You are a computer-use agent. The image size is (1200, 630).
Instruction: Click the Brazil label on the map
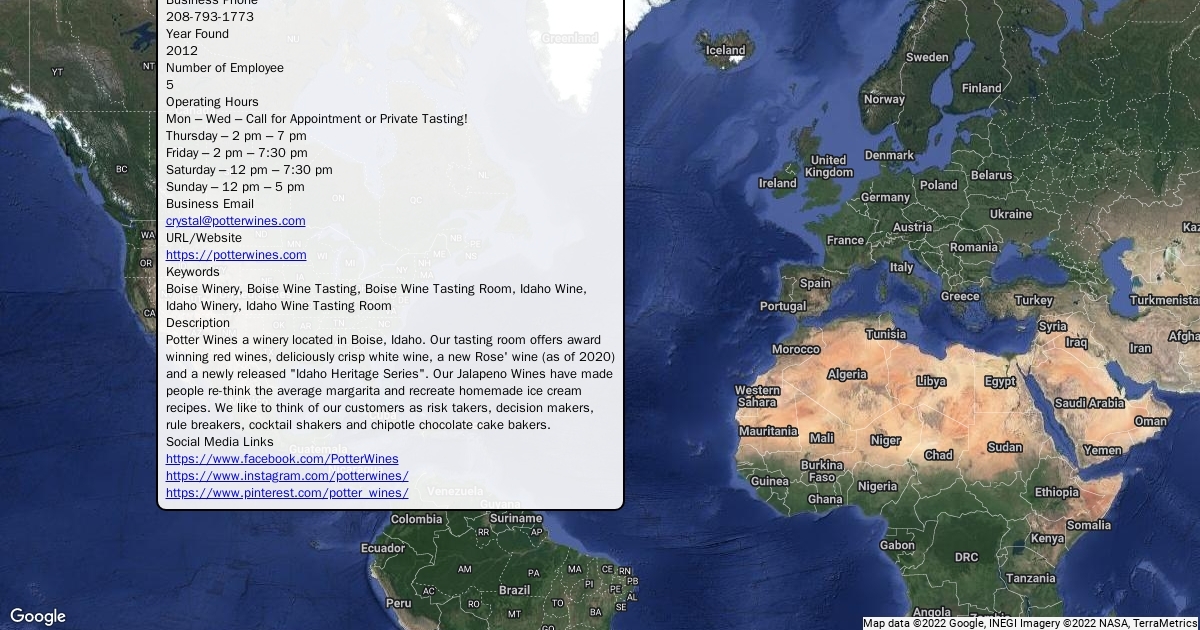(514, 590)
